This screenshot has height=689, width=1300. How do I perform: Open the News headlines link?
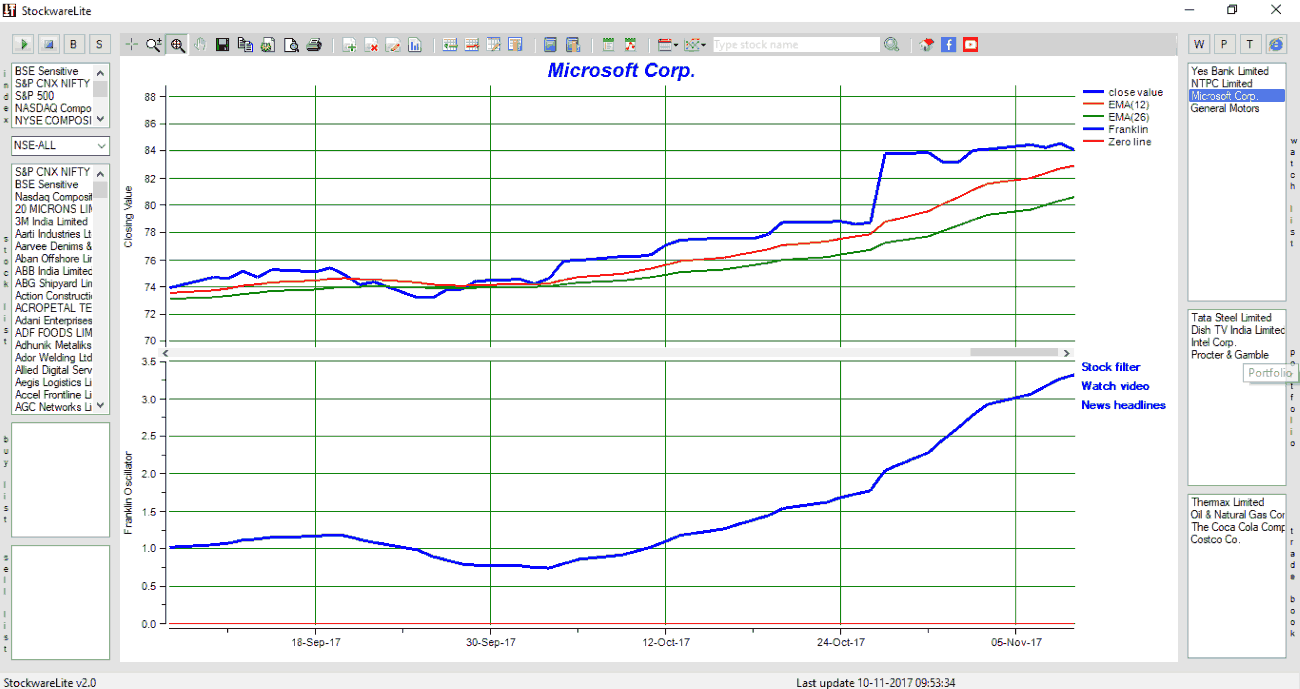[x=1123, y=405]
